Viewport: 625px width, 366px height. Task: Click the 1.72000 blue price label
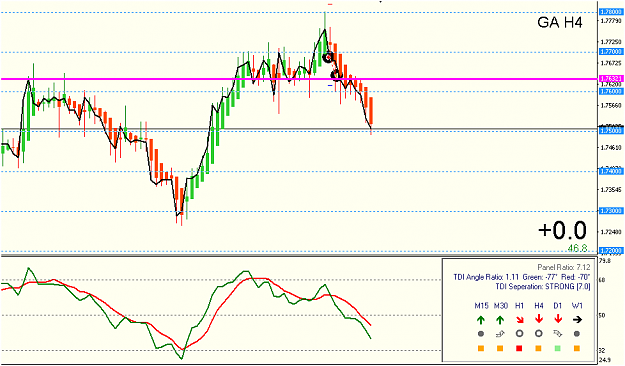(x=611, y=251)
